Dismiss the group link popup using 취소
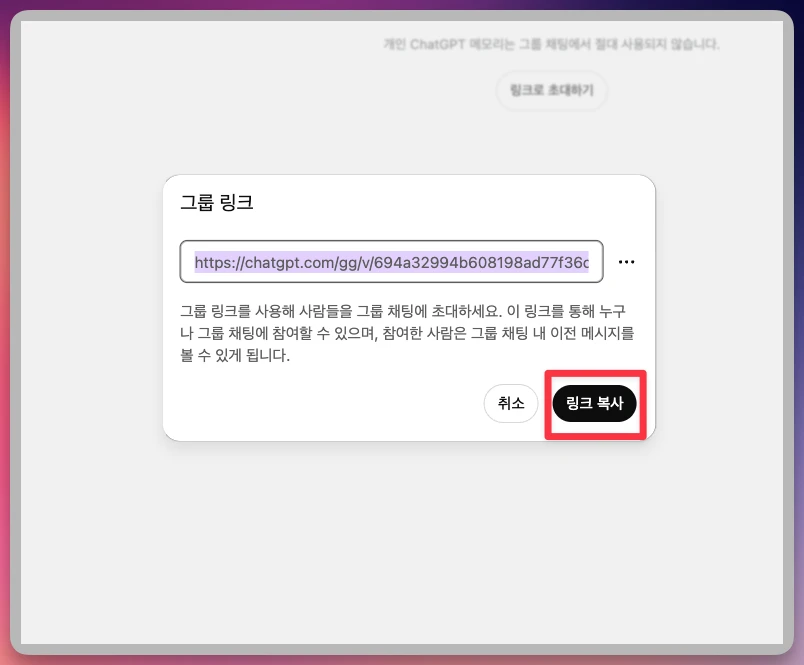Image resolution: width=804 pixels, height=665 pixels. (x=511, y=403)
